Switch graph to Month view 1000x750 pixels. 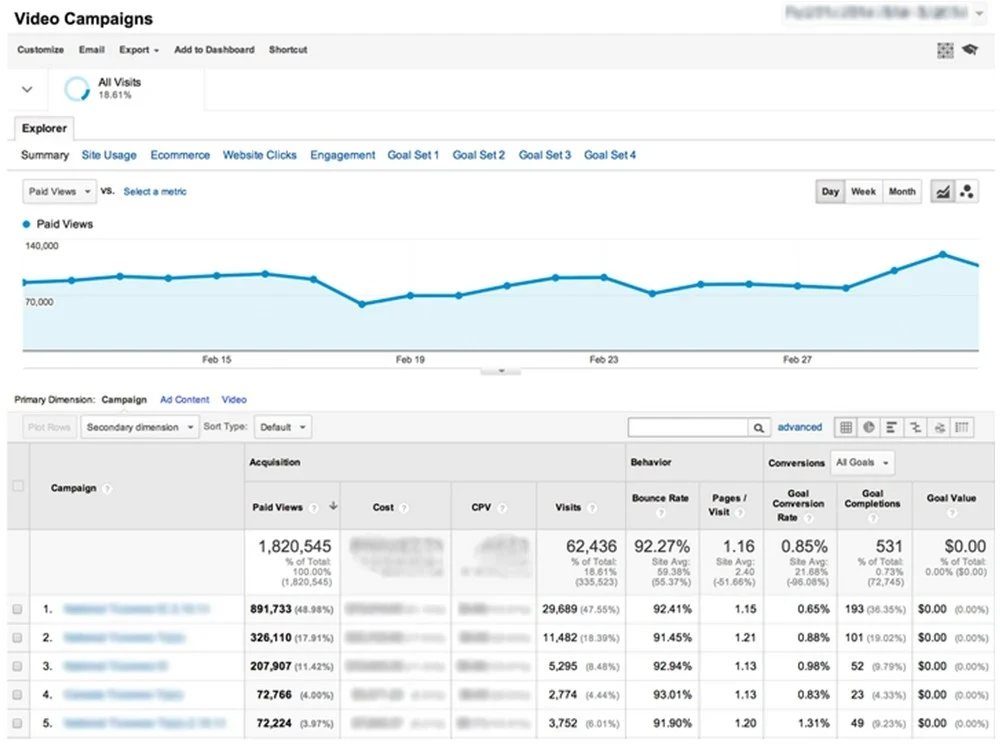click(902, 191)
